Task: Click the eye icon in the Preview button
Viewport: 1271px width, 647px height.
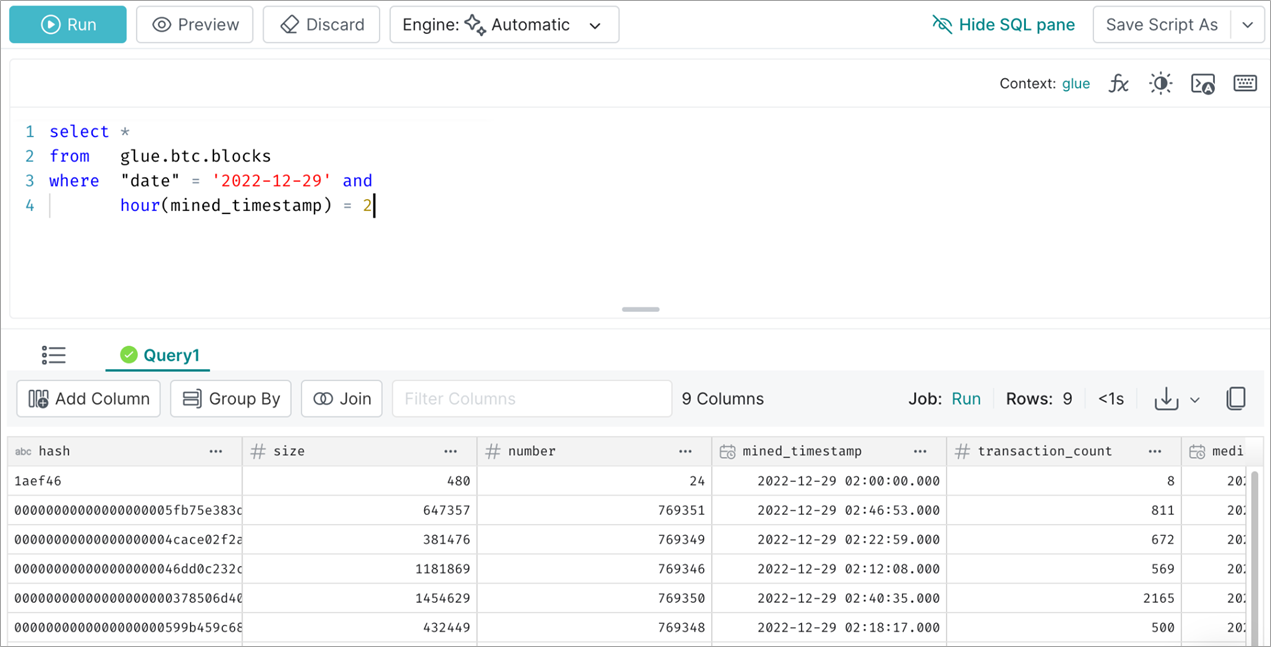Action: pyautogui.click(x=163, y=24)
